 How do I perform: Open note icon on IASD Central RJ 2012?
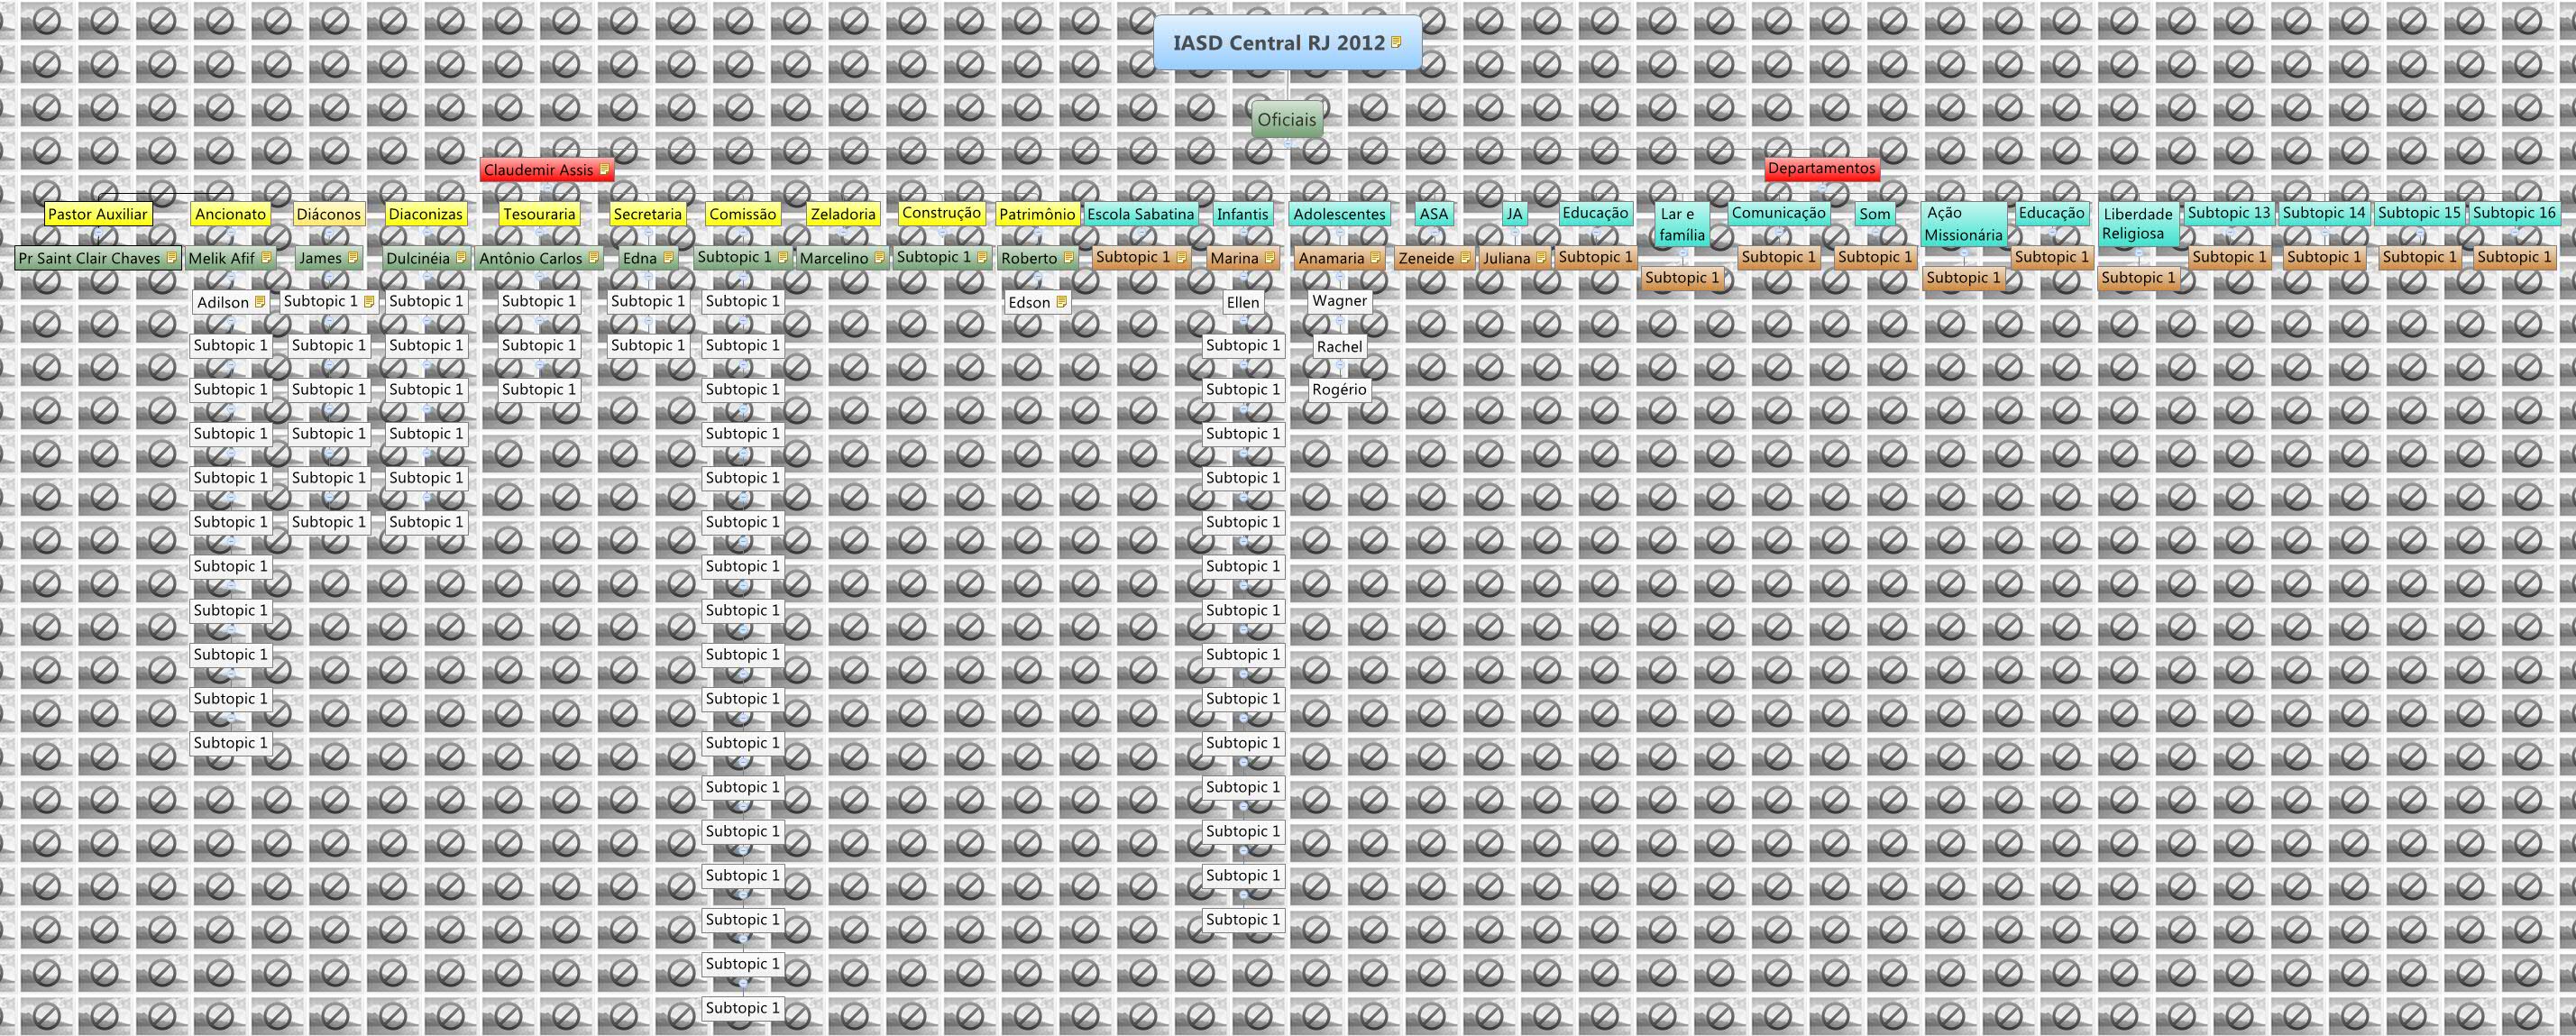[1396, 42]
